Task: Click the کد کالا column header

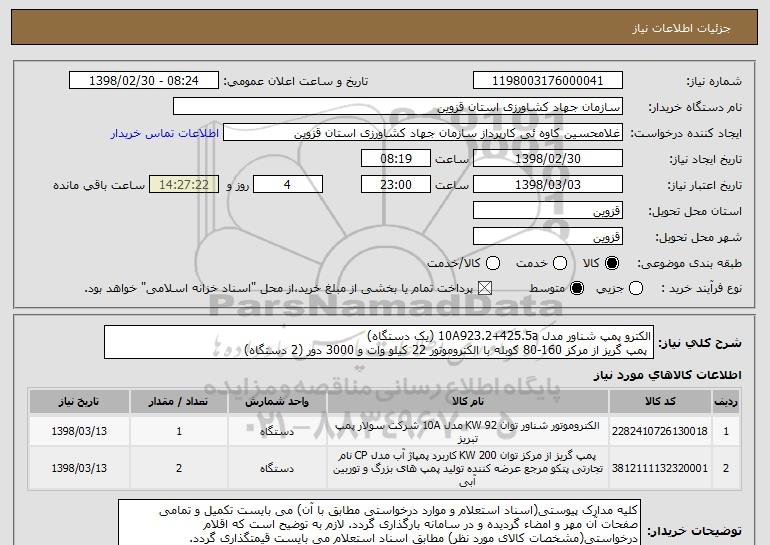Action: (660, 402)
